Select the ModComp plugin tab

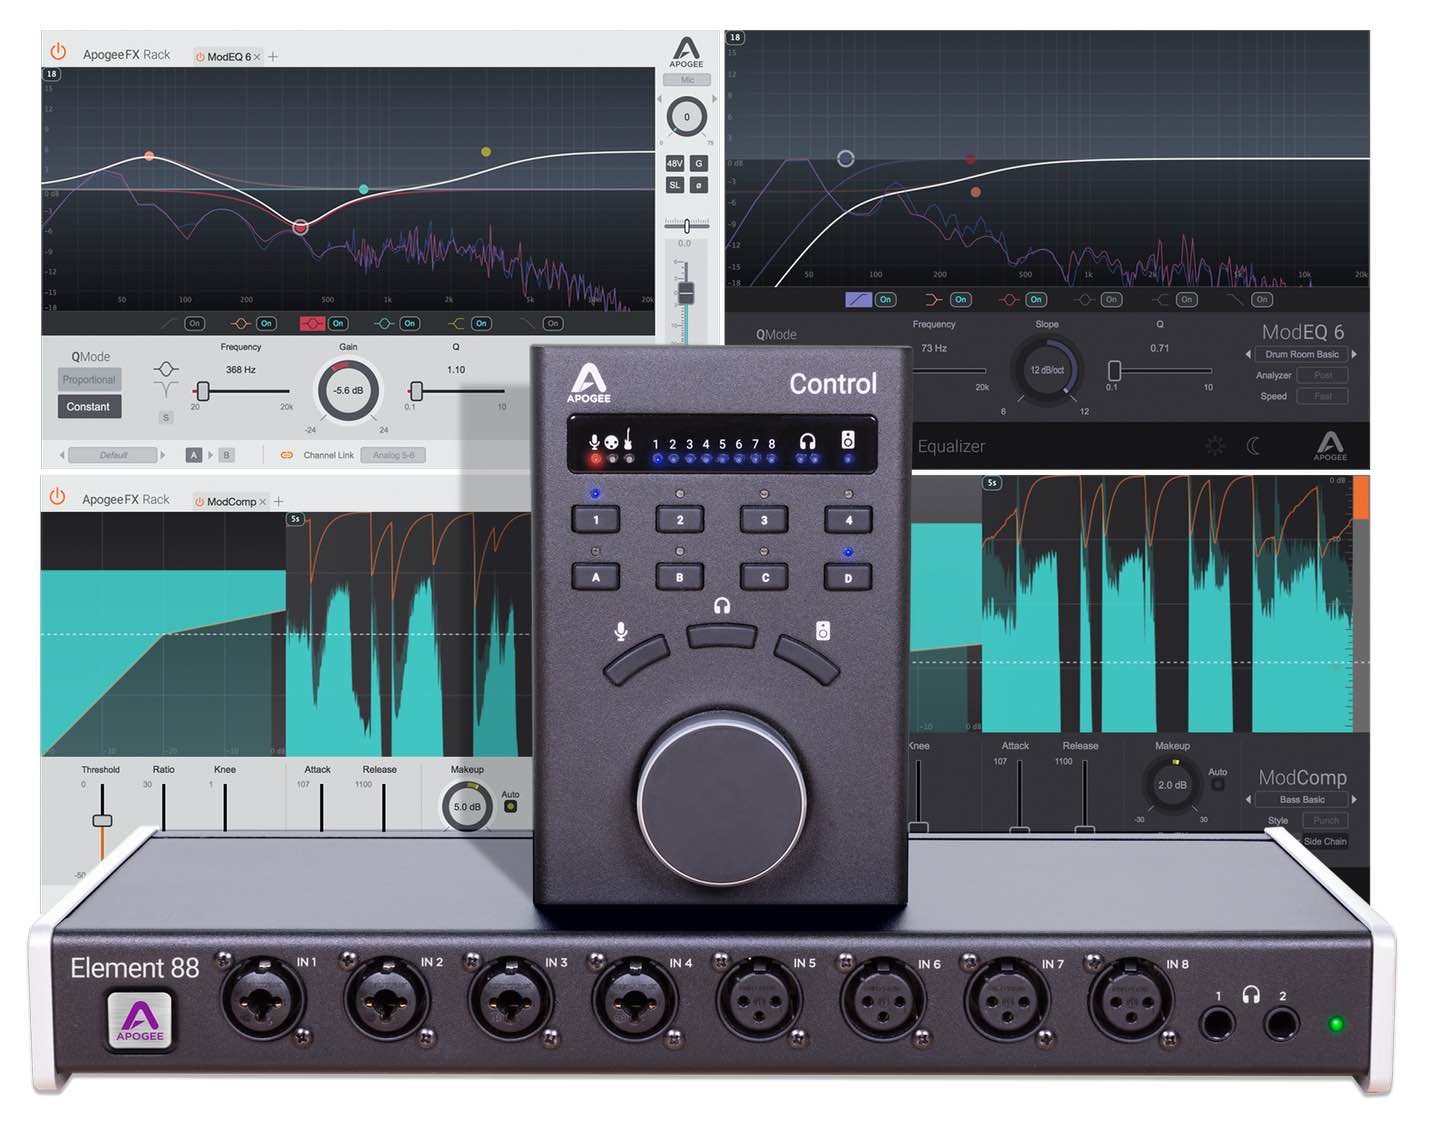(231, 502)
